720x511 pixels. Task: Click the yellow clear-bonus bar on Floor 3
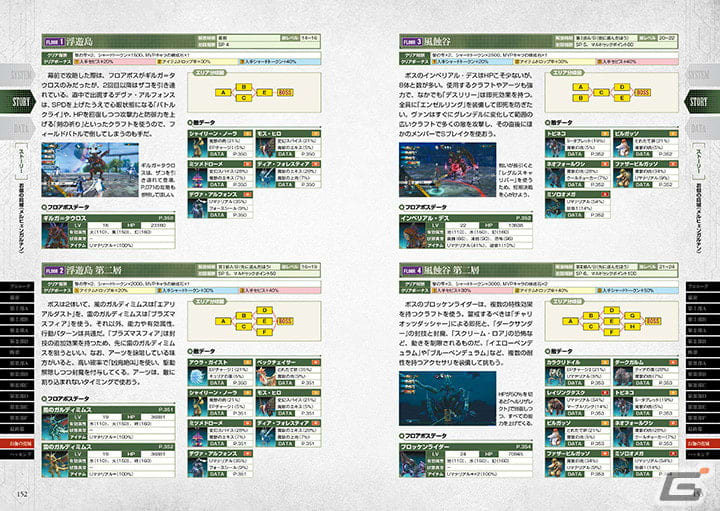pos(554,62)
